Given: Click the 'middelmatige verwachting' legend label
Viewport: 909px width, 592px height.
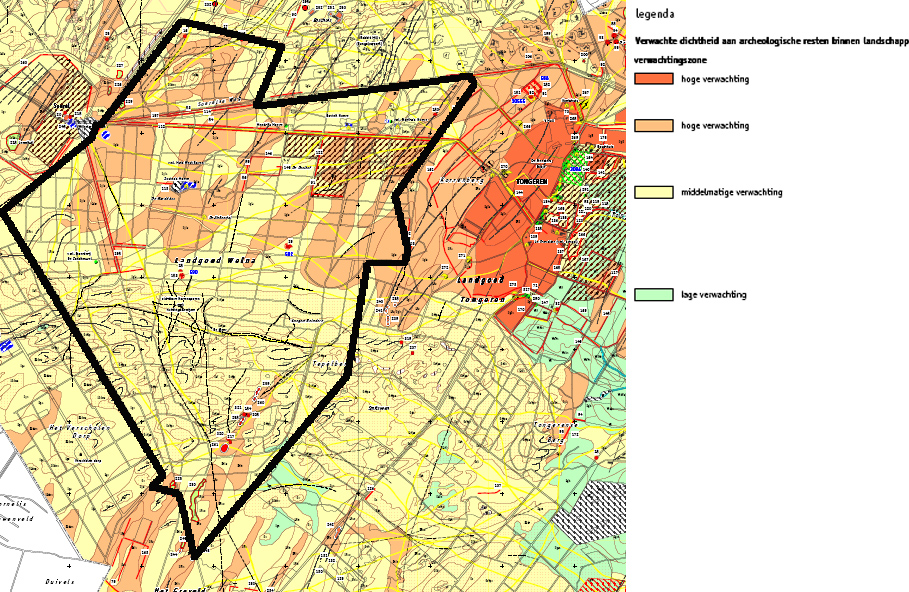Looking at the screenshot, I should (725, 193).
